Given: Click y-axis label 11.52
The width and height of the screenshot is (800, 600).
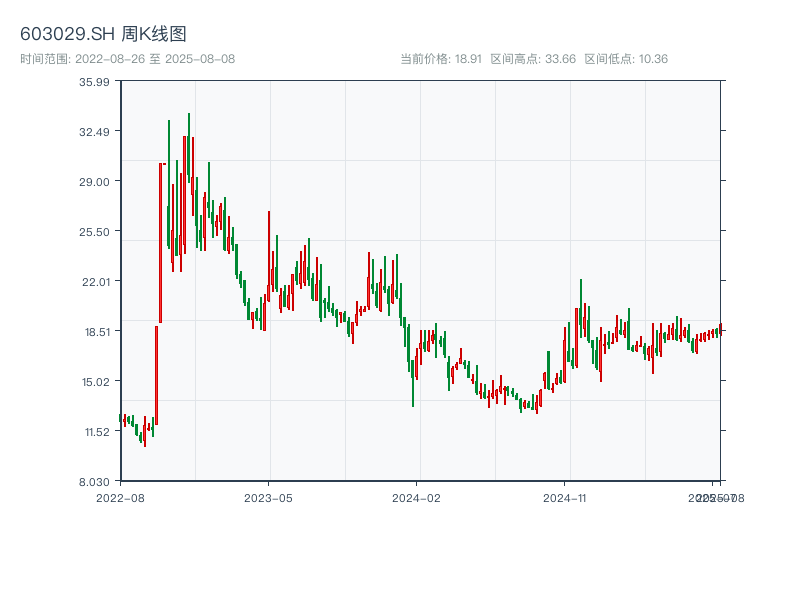Looking at the screenshot, I should point(97,432).
